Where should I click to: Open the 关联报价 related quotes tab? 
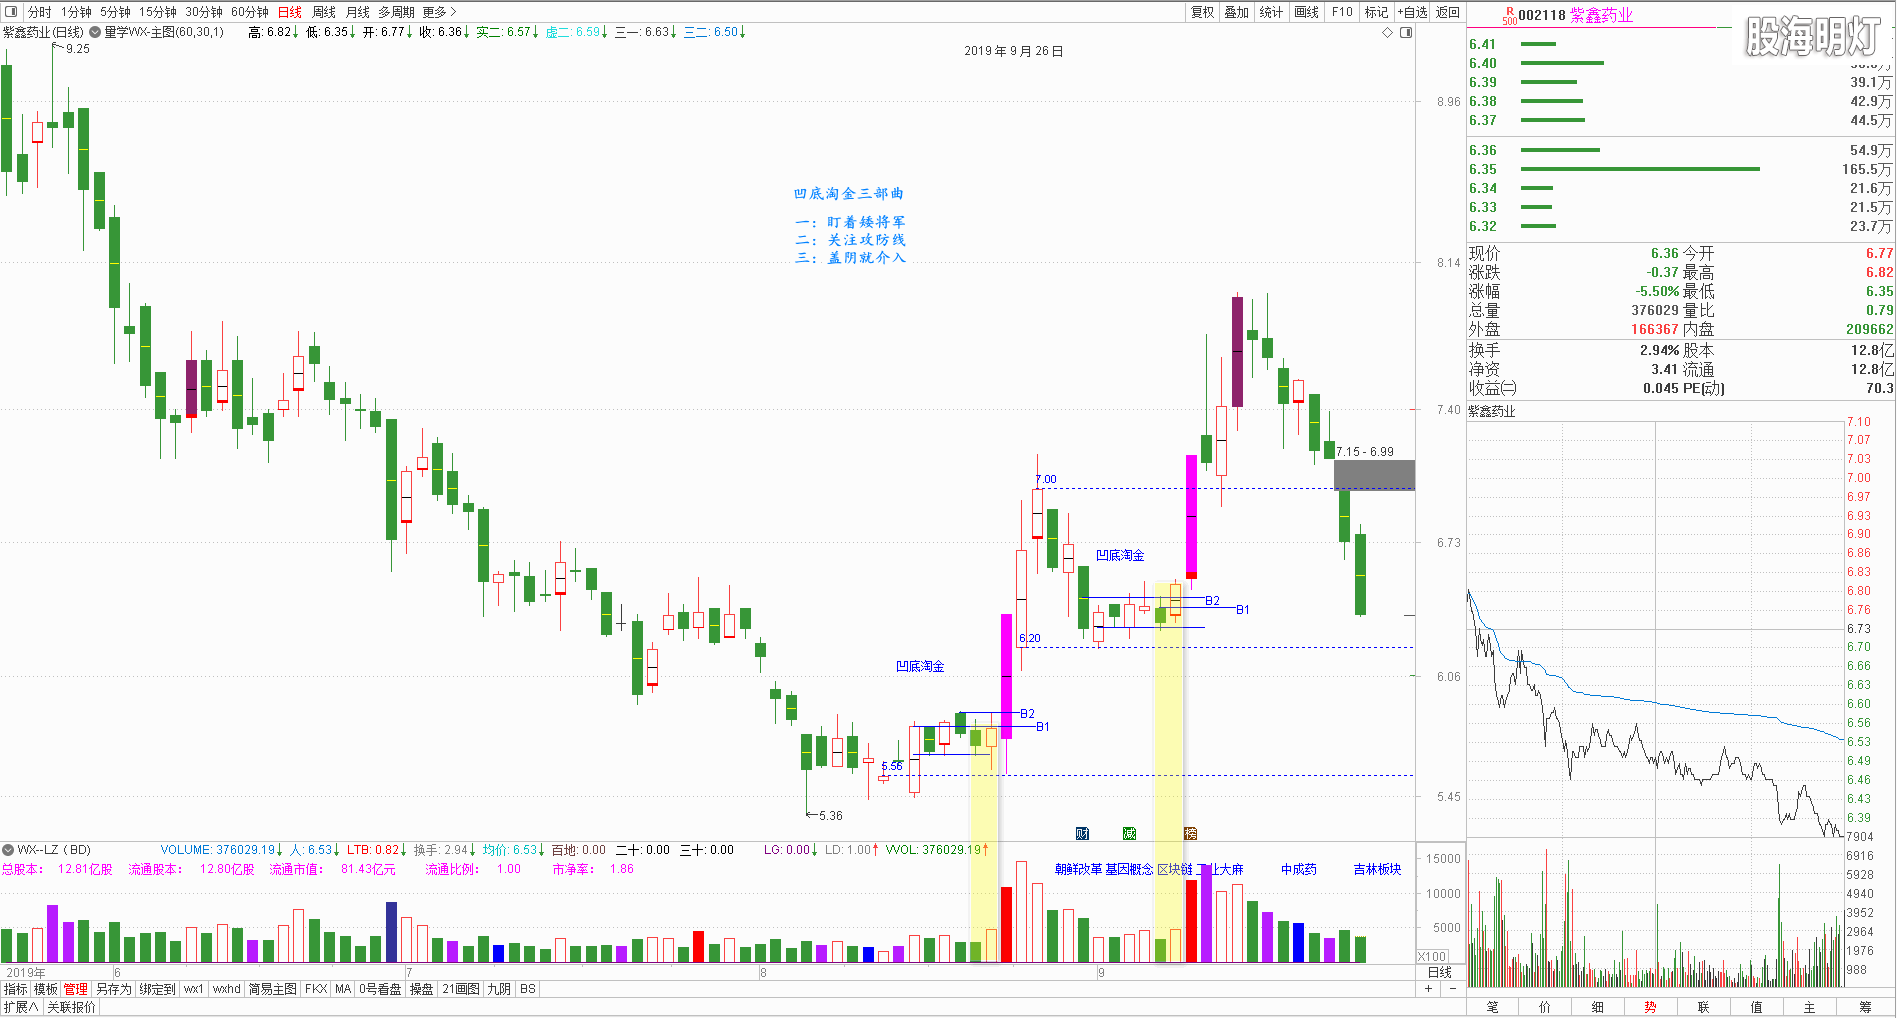coord(71,1007)
